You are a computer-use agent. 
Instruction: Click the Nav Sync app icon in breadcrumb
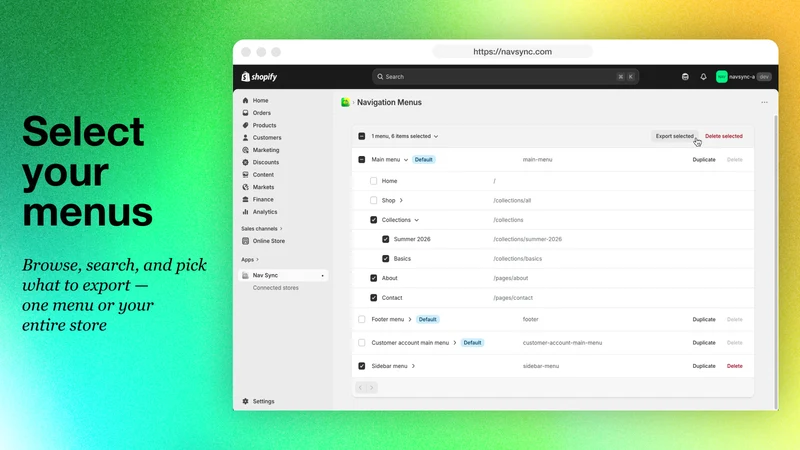345,102
